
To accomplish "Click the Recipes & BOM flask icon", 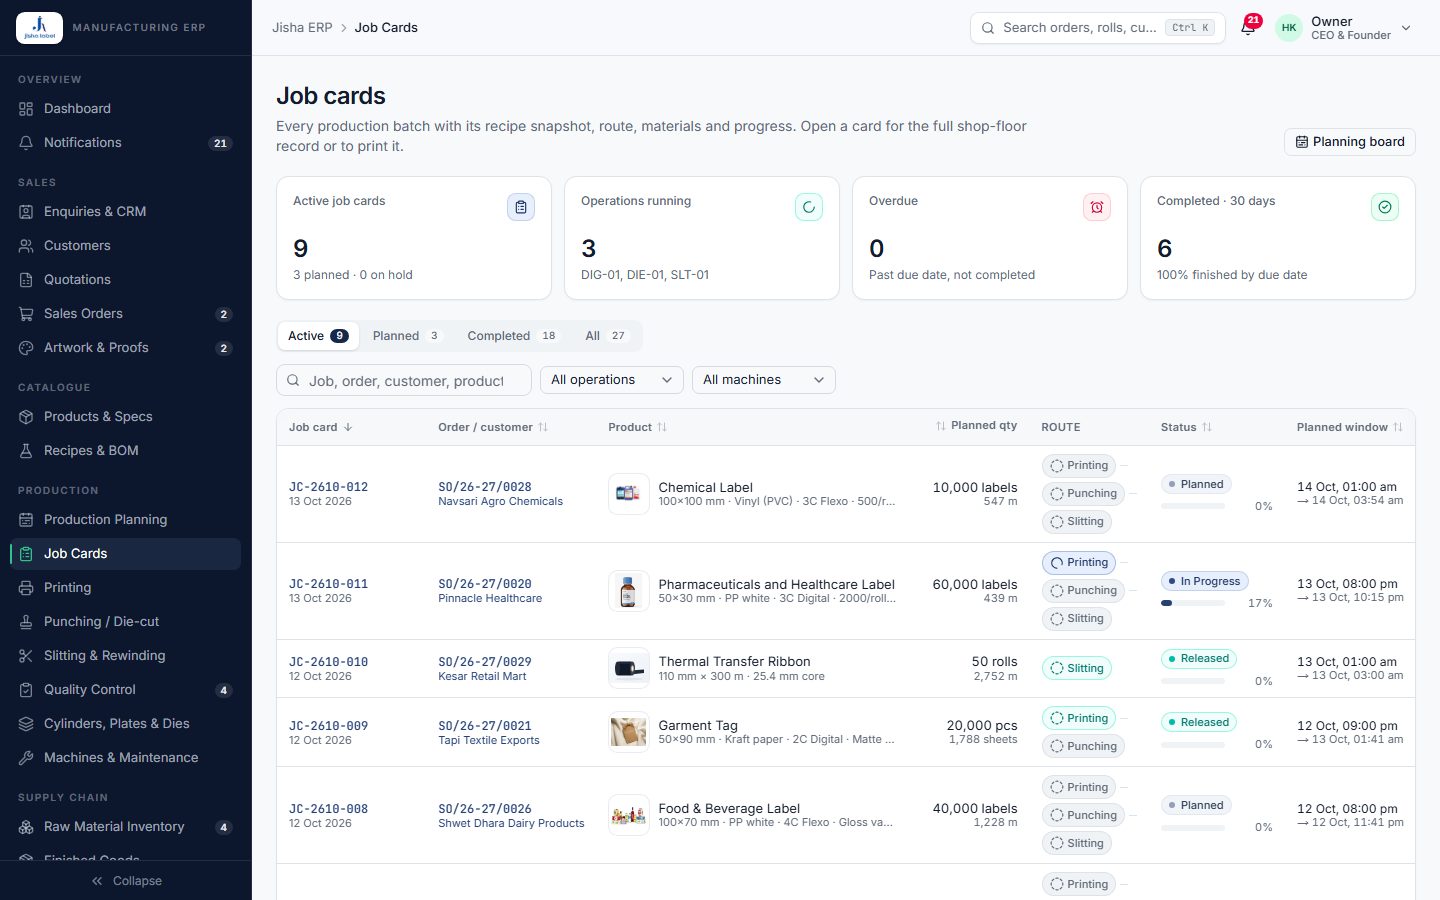I will [26, 451].
